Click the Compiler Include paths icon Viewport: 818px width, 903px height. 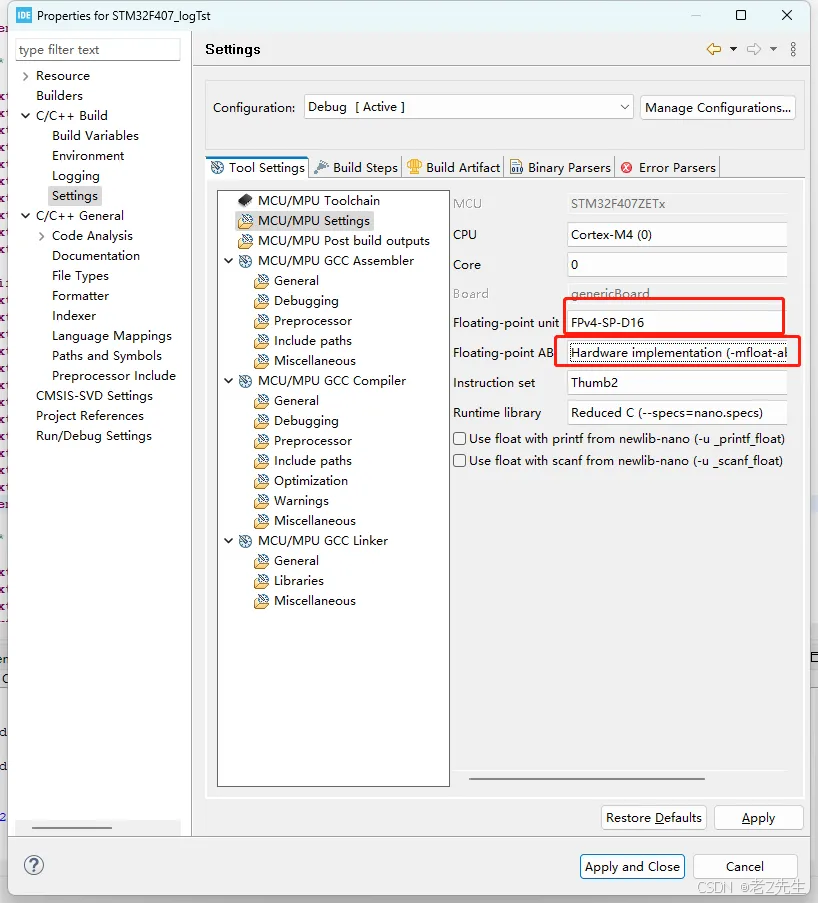click(x=262, y=461)
